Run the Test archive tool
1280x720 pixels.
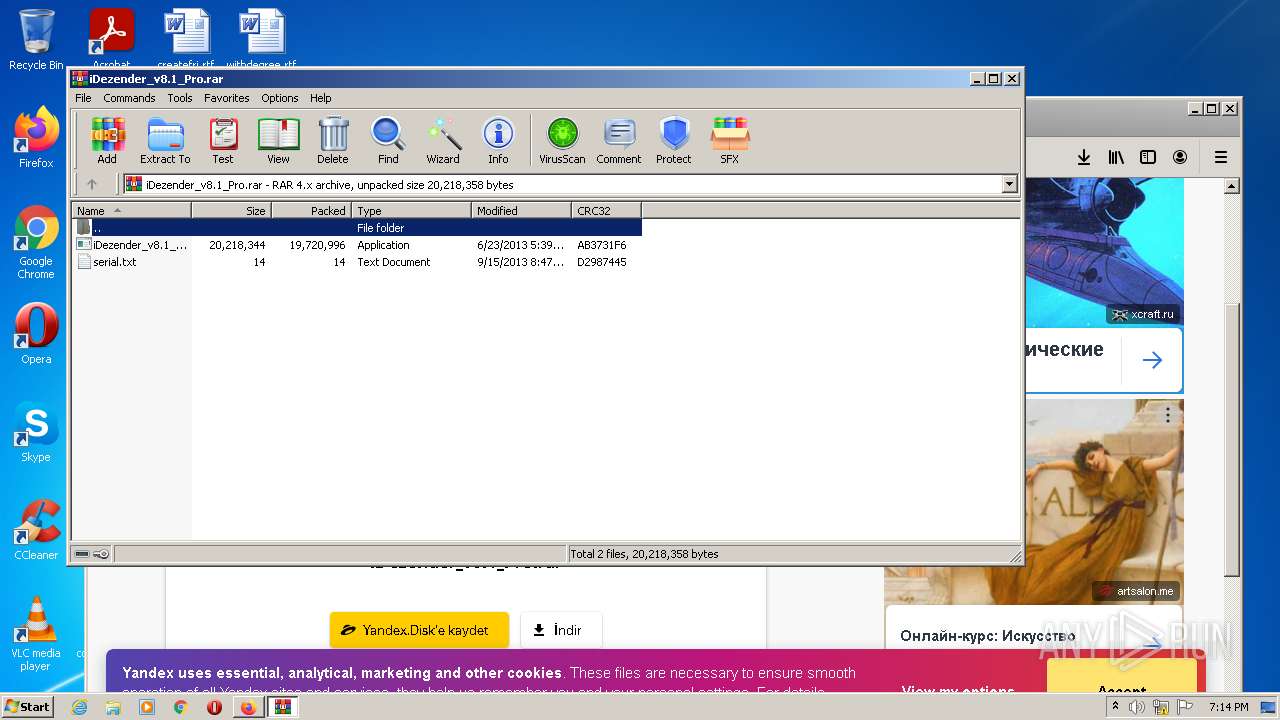(223, 140)
